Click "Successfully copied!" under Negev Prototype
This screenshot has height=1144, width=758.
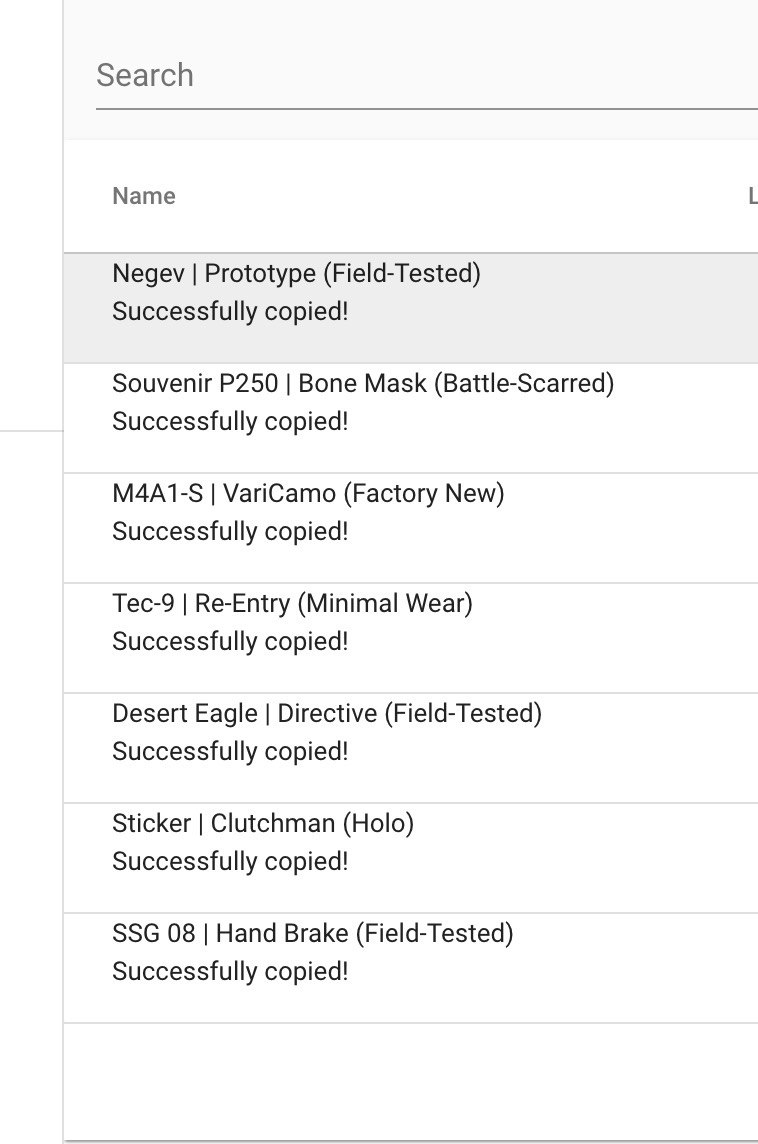[x=230, y=312]
